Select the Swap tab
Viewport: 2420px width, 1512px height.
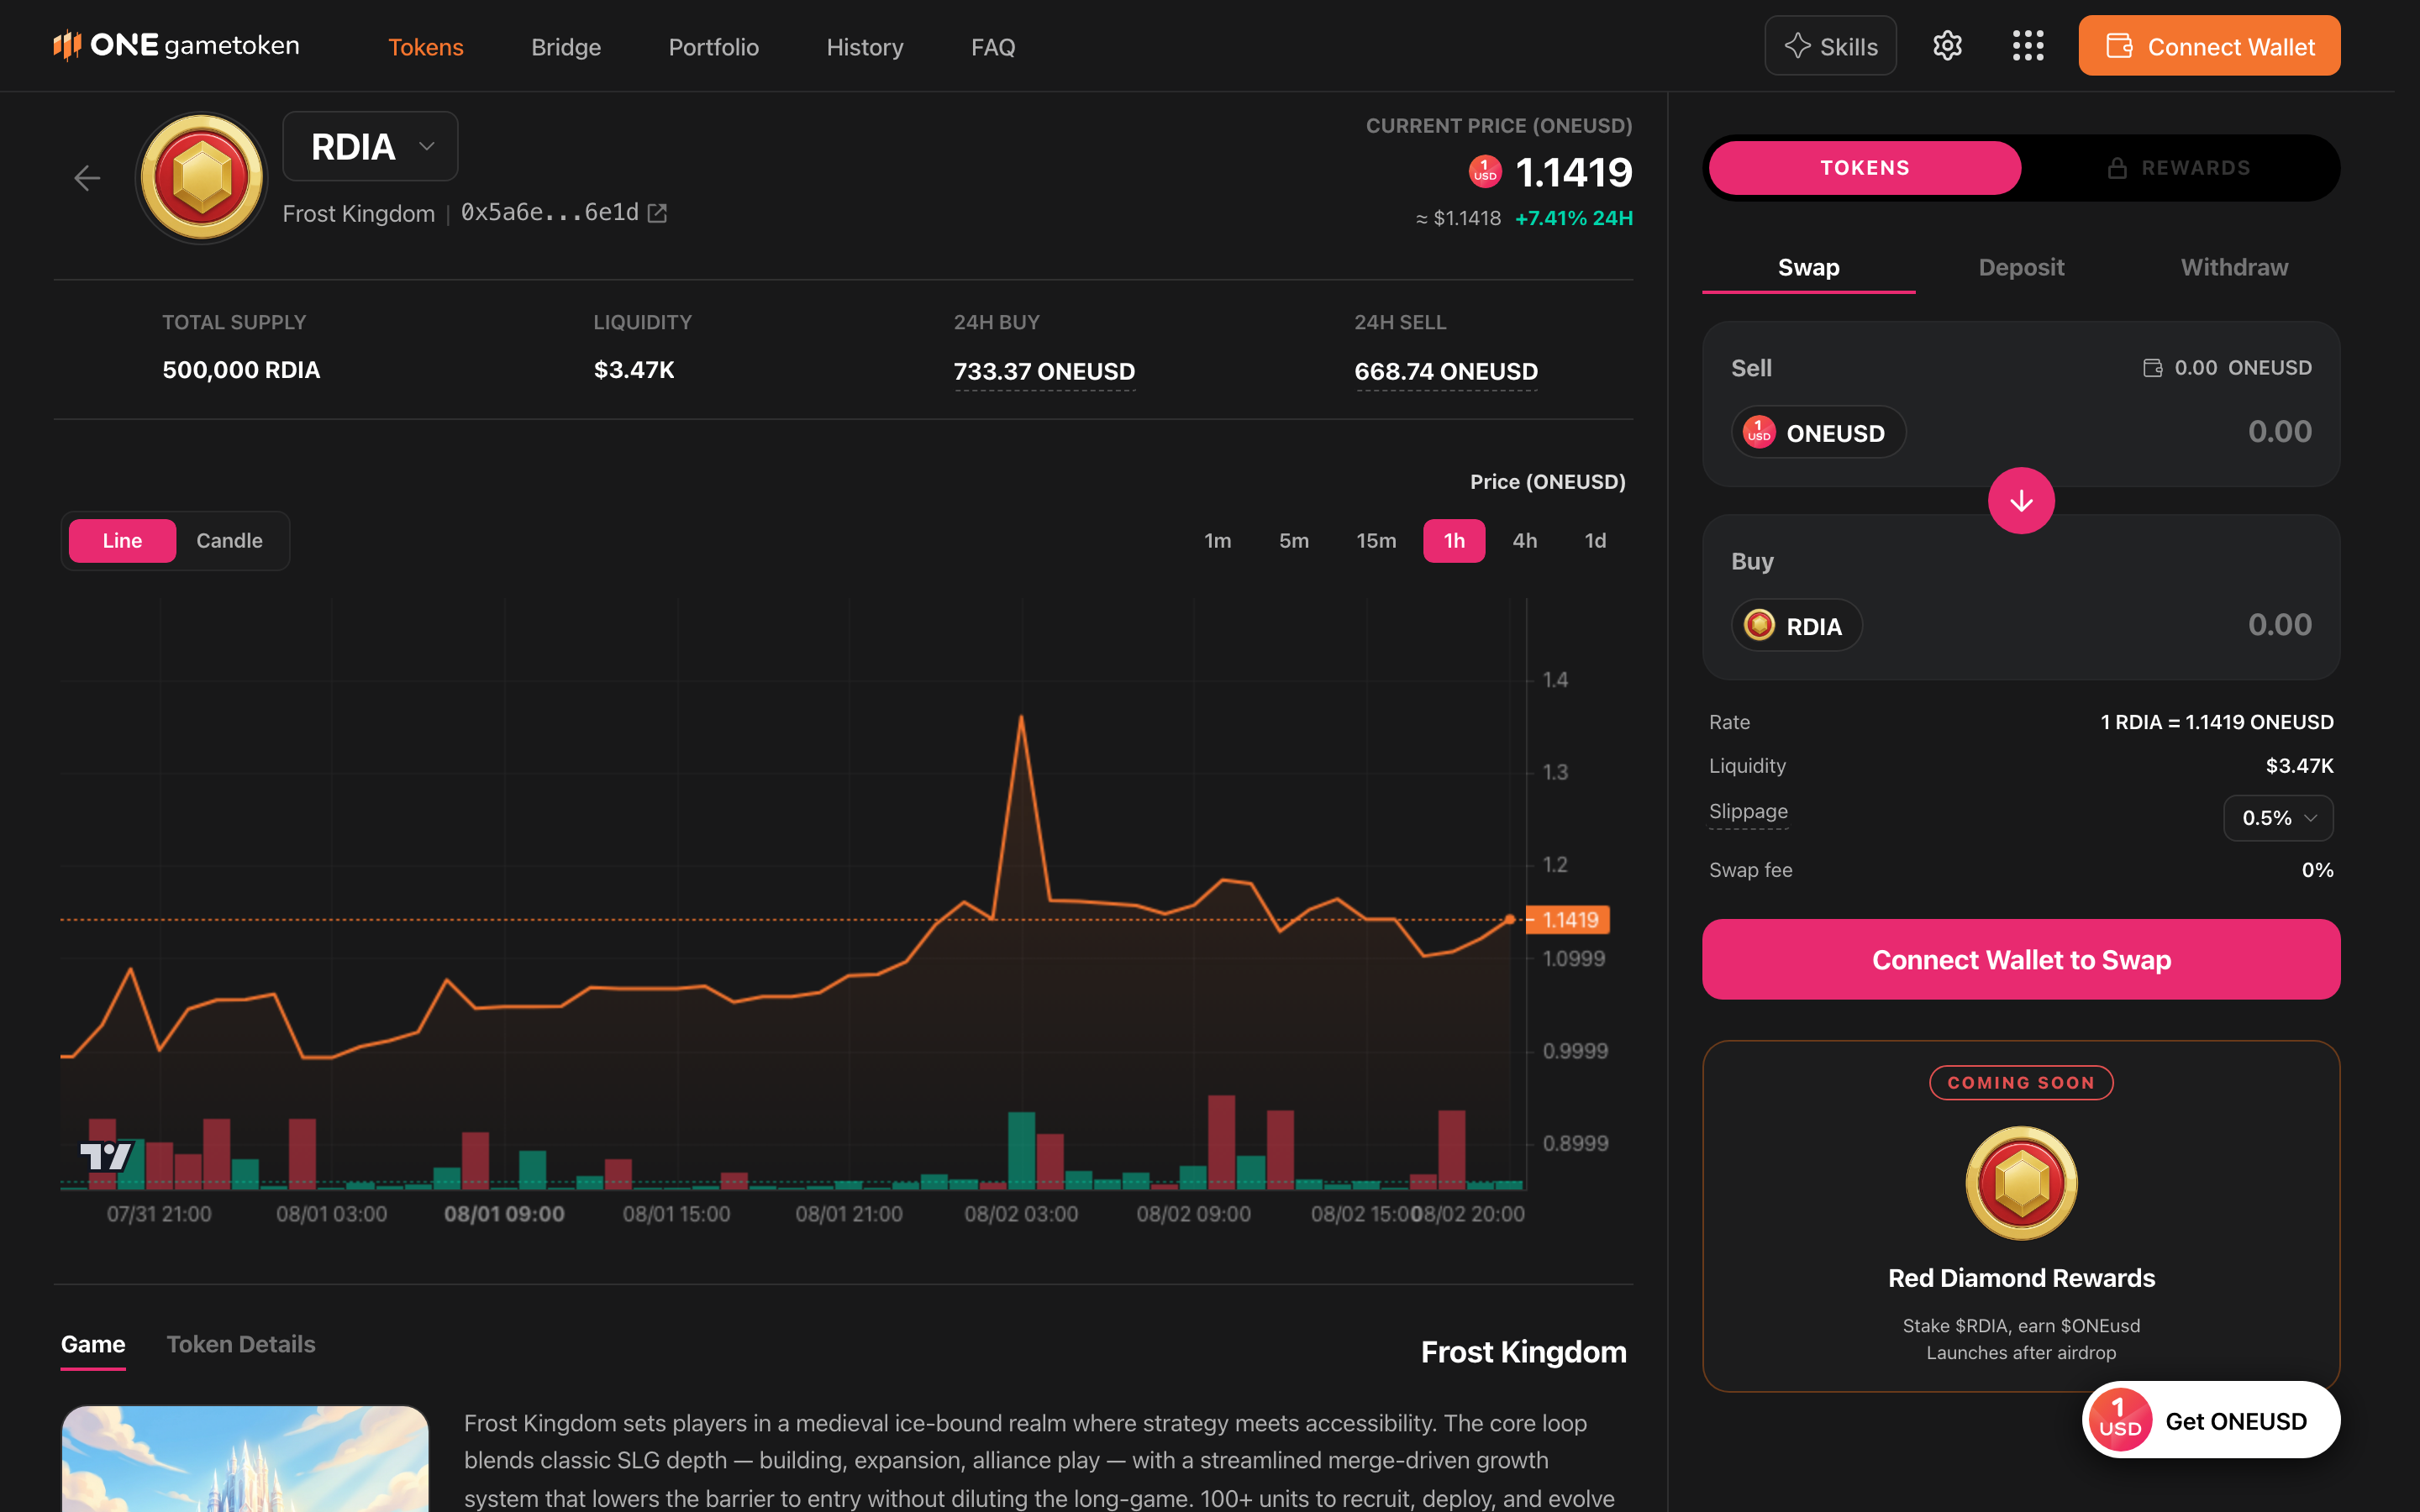pyautogui.click(x=1808, y=268)
